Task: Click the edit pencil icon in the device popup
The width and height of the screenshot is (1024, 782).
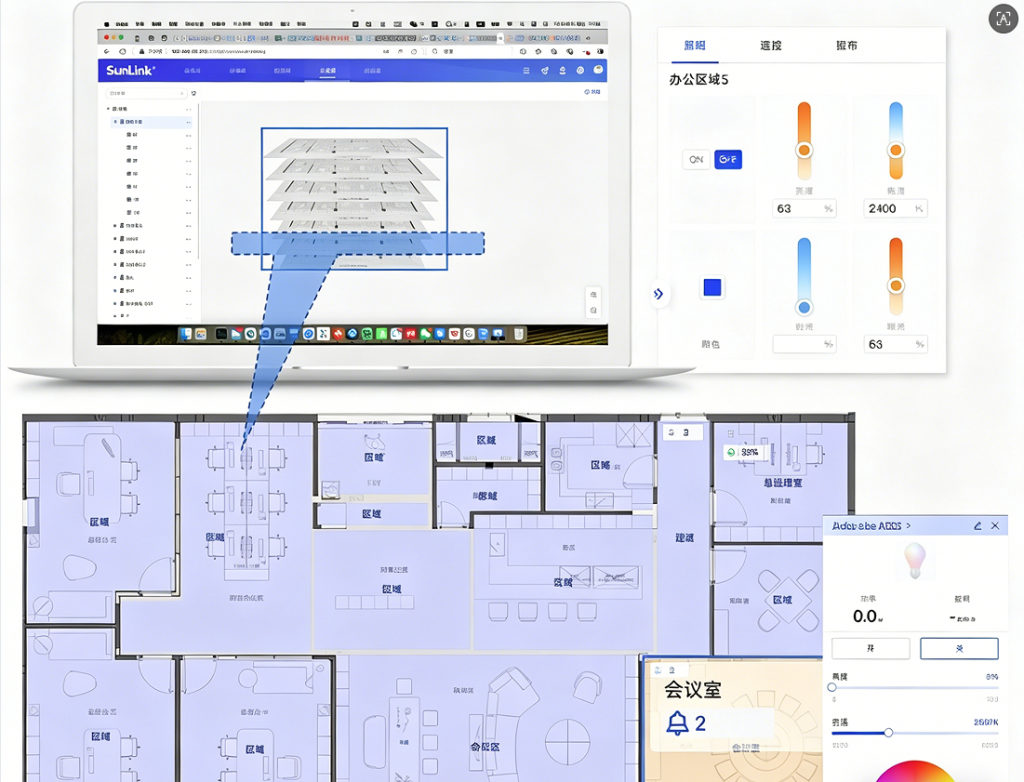Action: pyautogui.click(x=978, y=526)
